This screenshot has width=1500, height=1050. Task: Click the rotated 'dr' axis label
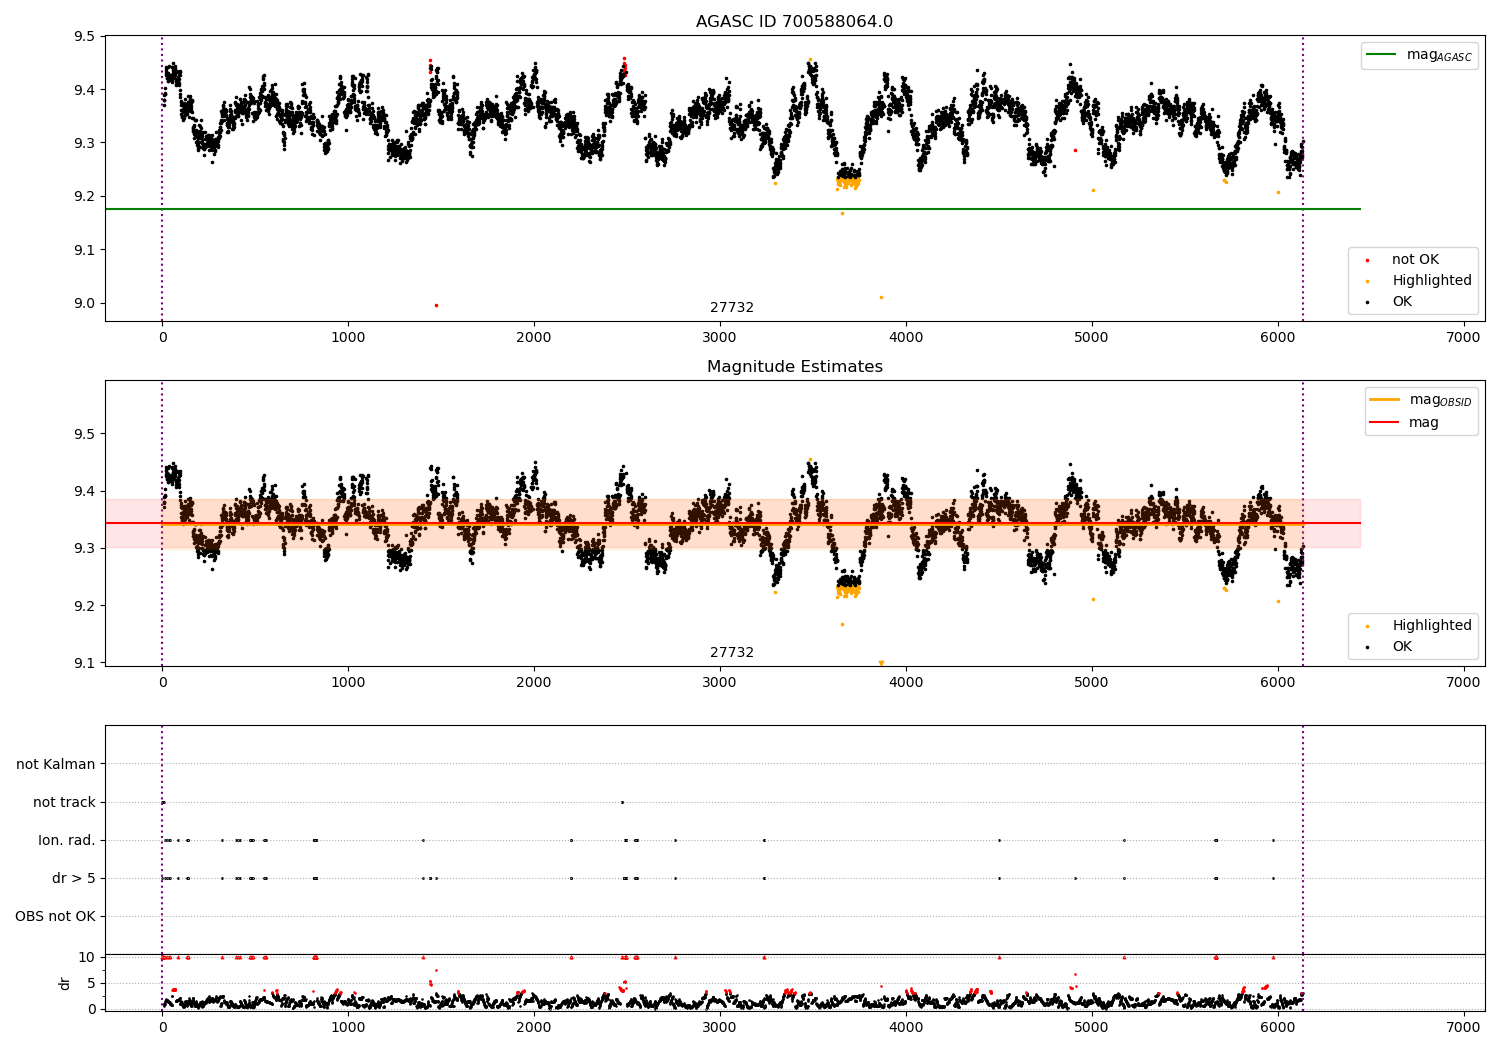[x=65, y=983]
